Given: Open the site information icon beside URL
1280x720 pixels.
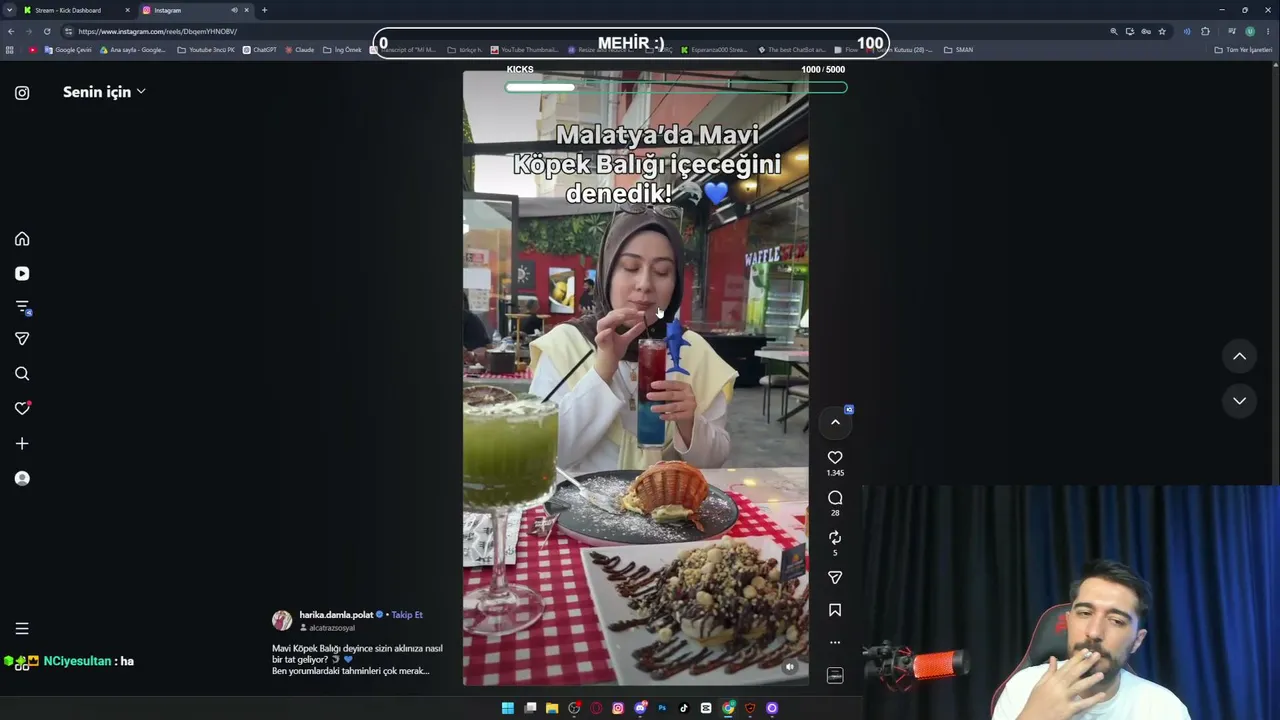Looking at the screenshot, I should 68,31.
